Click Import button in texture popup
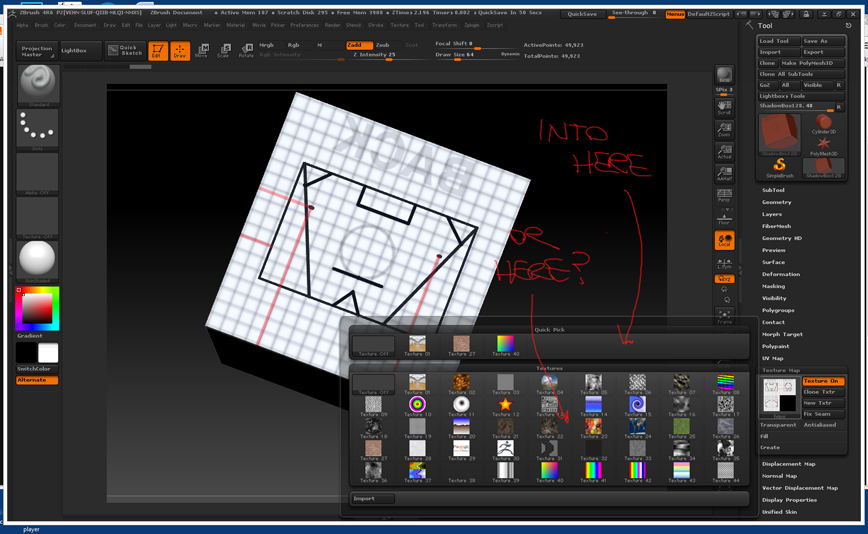This screenshot has height=534, width=868. coord(373,498)
